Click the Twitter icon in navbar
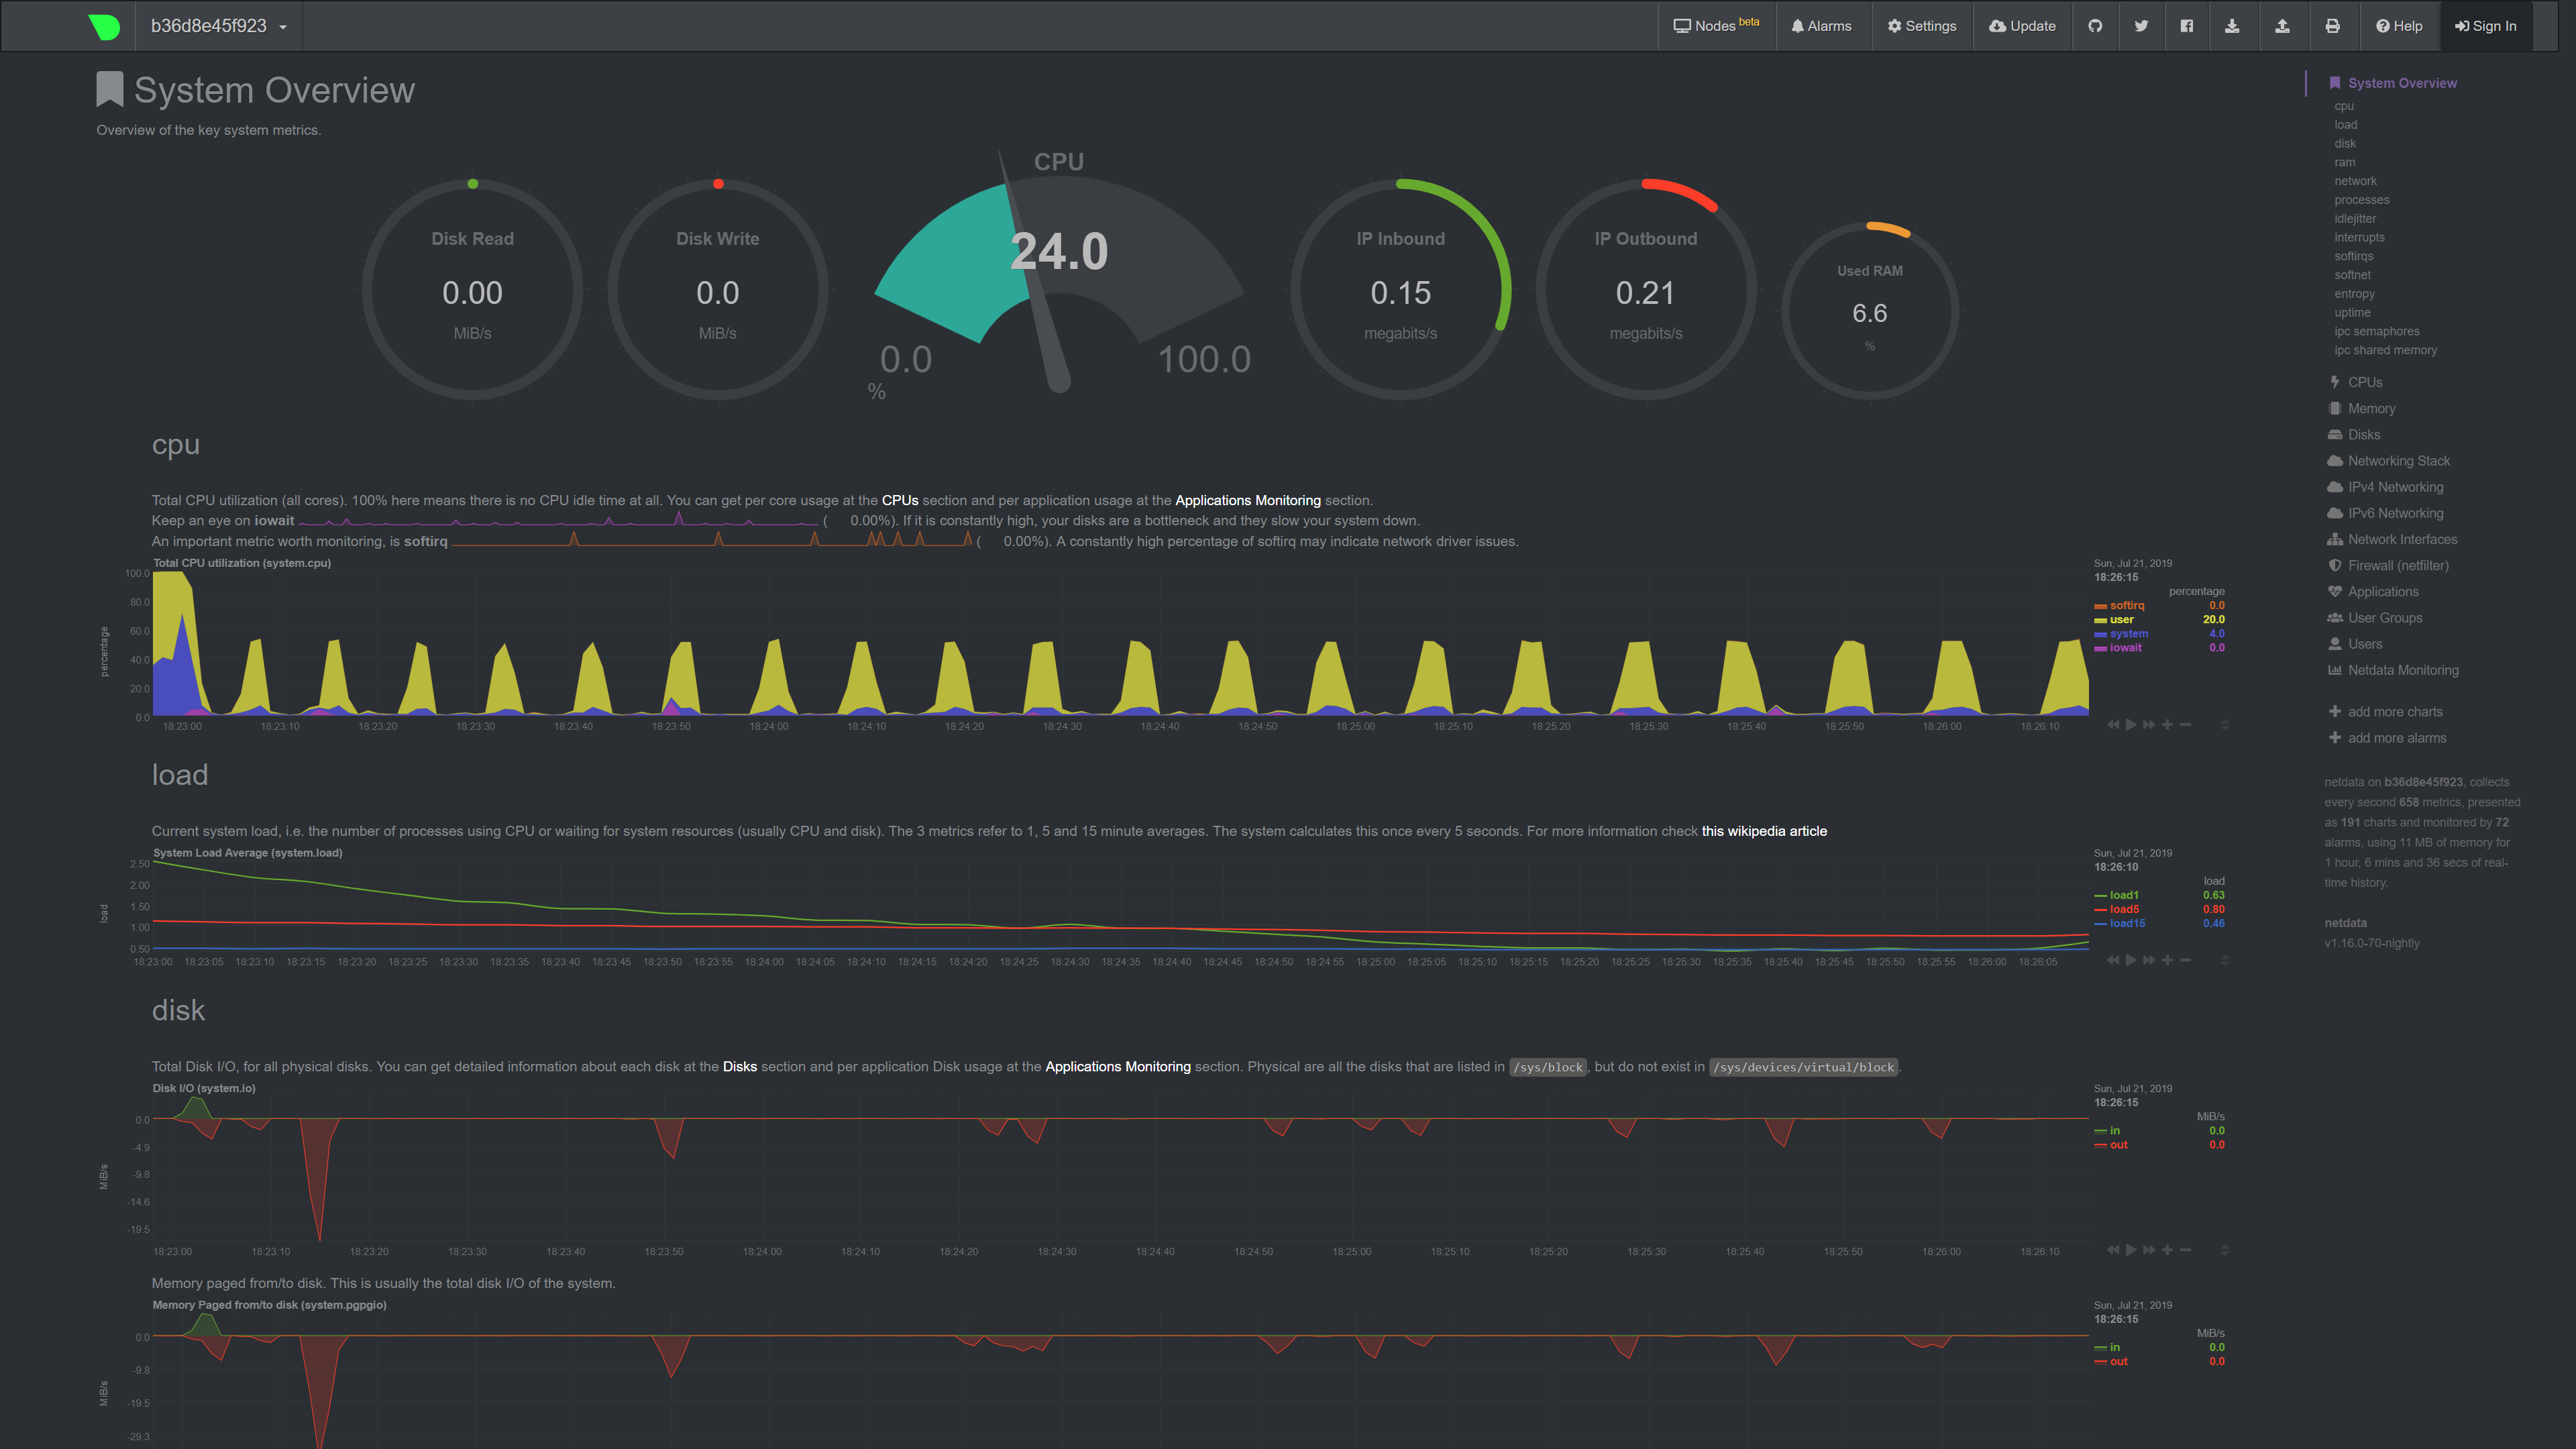Image resolution: width=2576 pixels, height=1449 pixels. point(2141,26)
